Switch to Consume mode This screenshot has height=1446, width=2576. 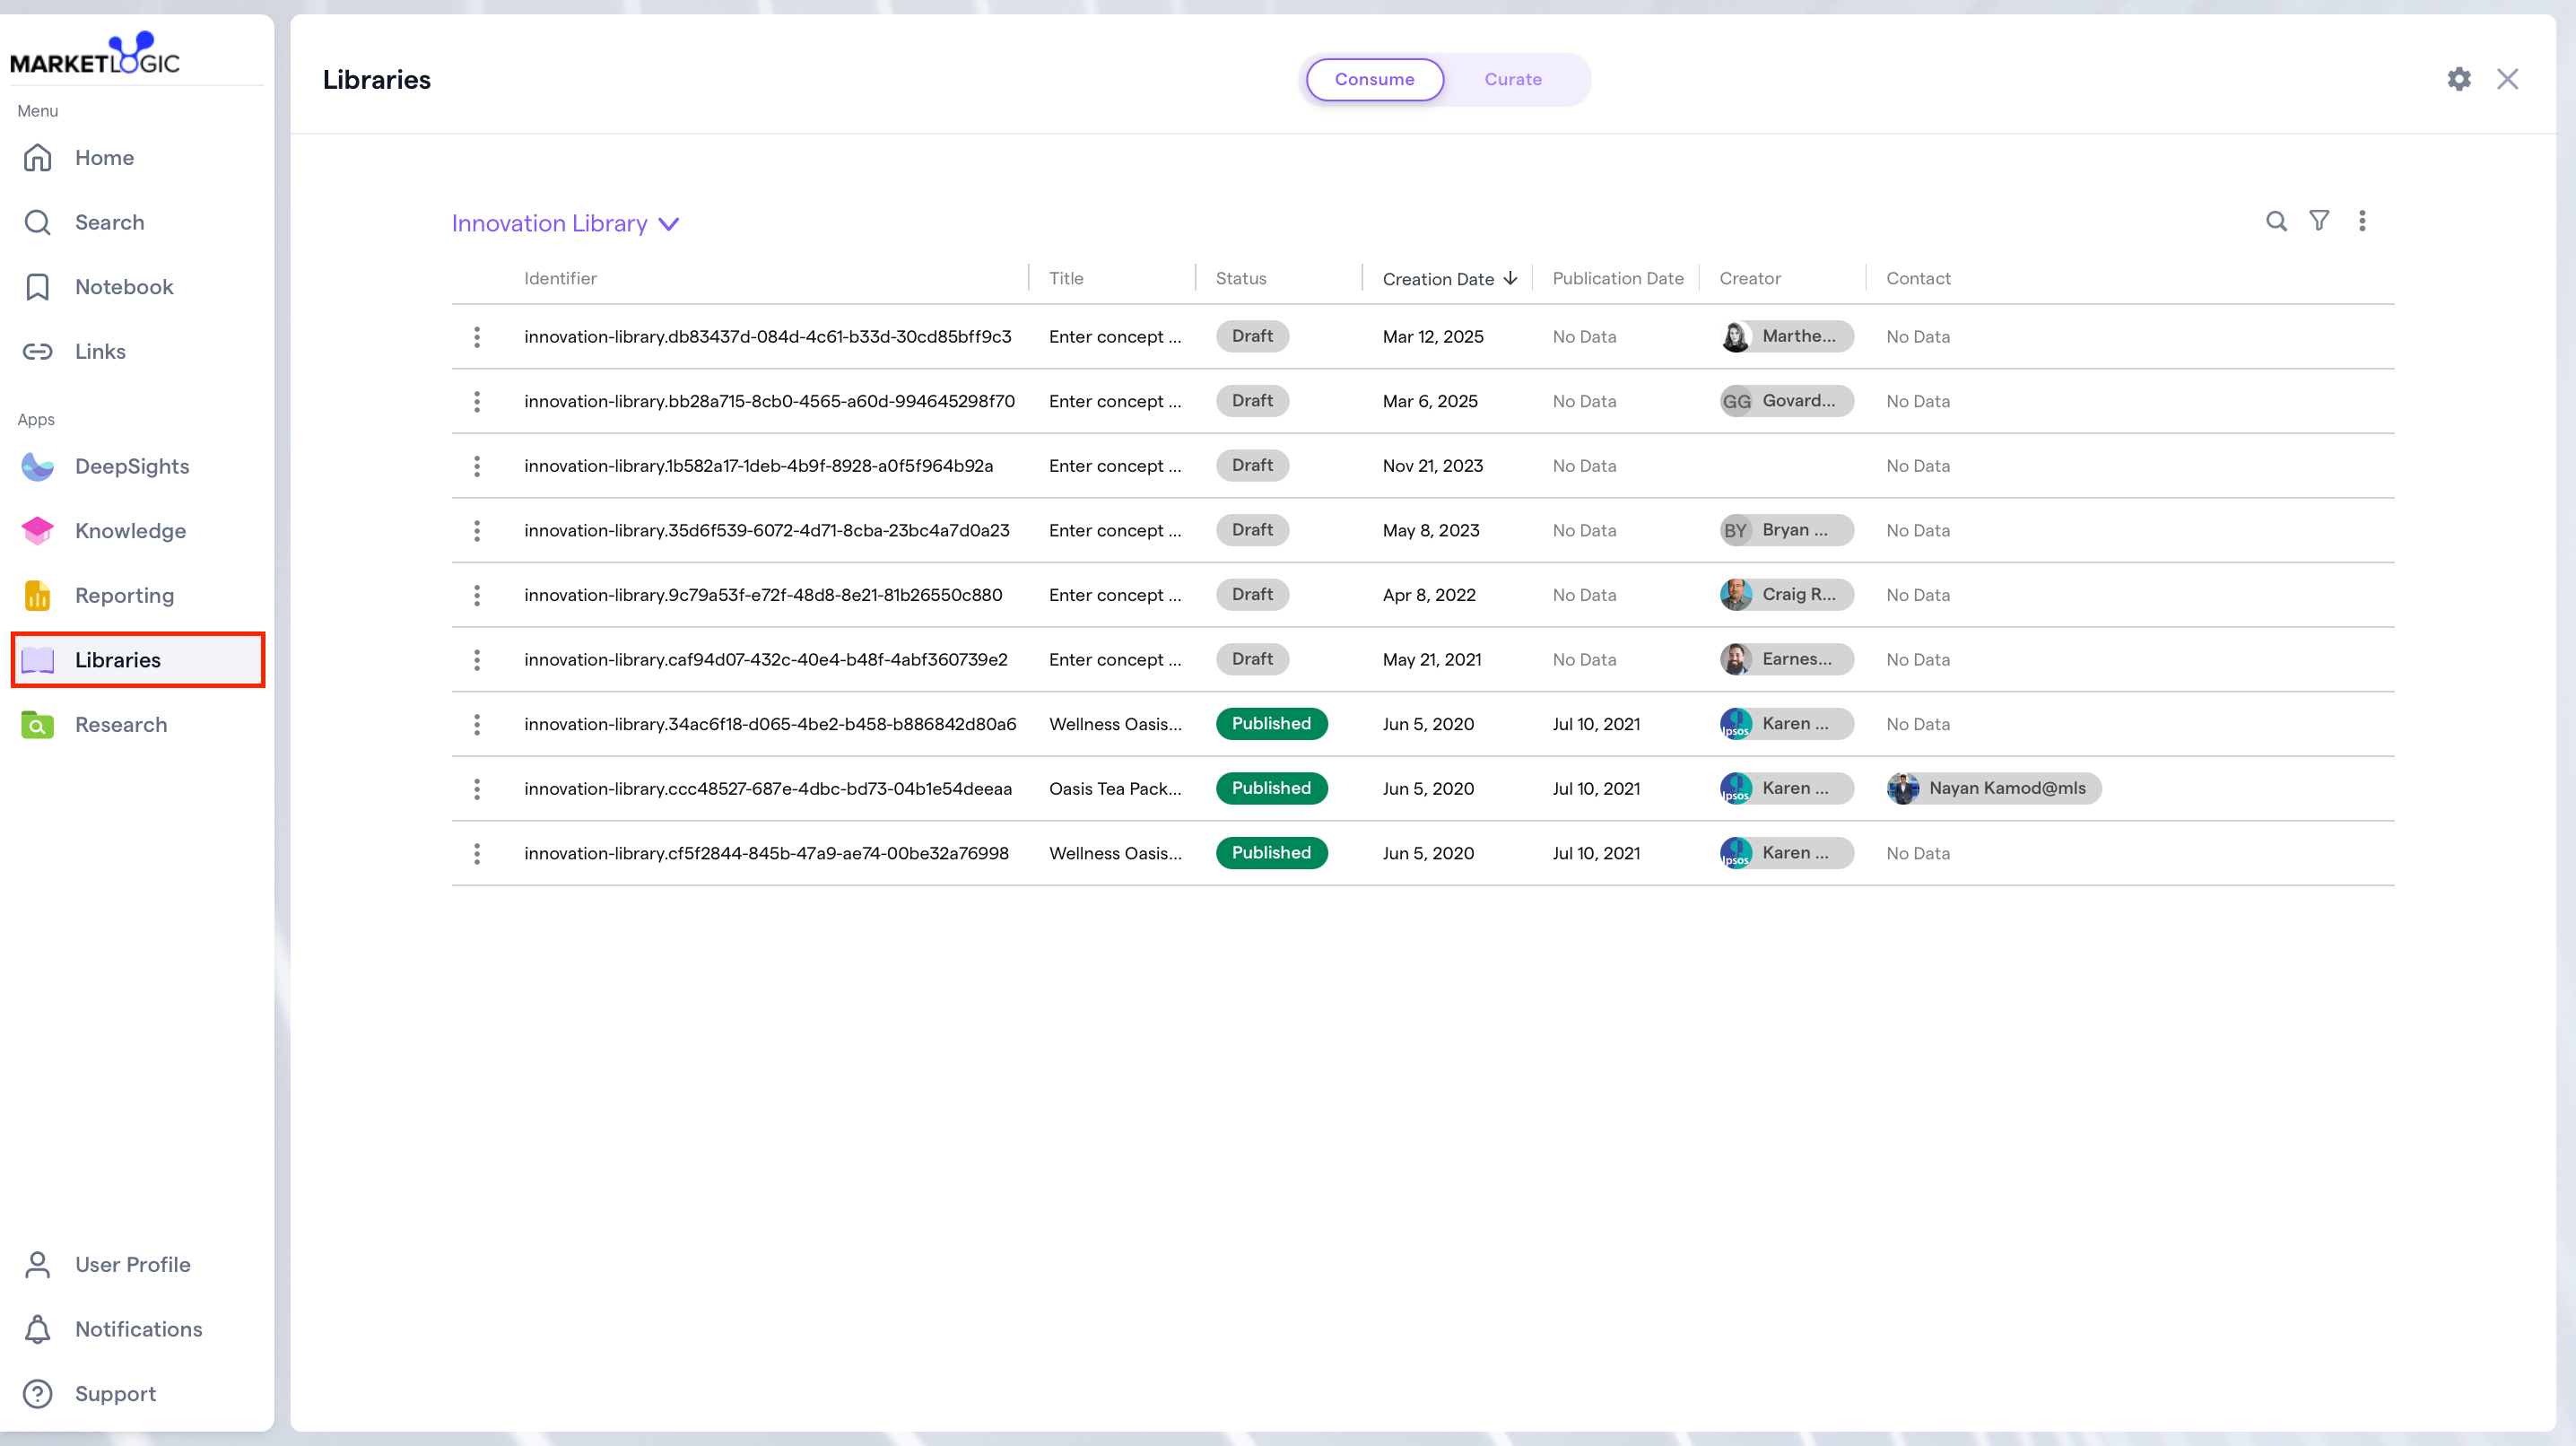(x=1374, y=79)
